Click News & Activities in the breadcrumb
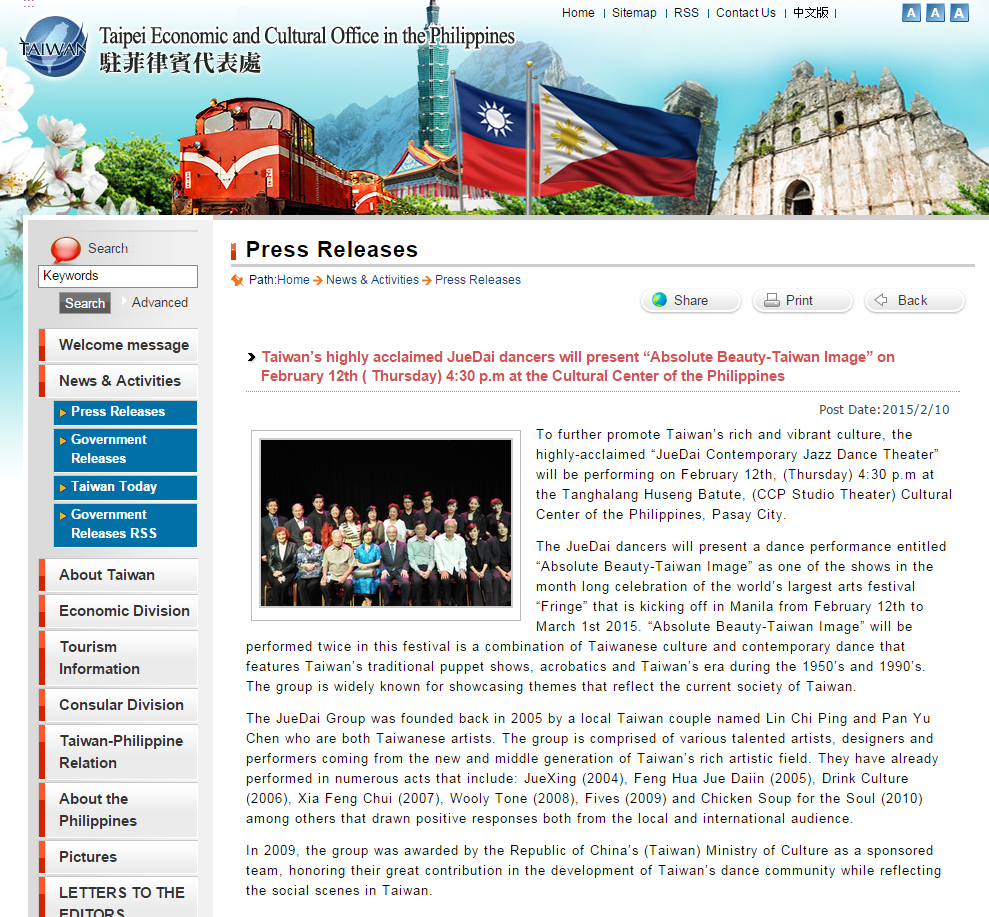989x917 pixels. 372,280
